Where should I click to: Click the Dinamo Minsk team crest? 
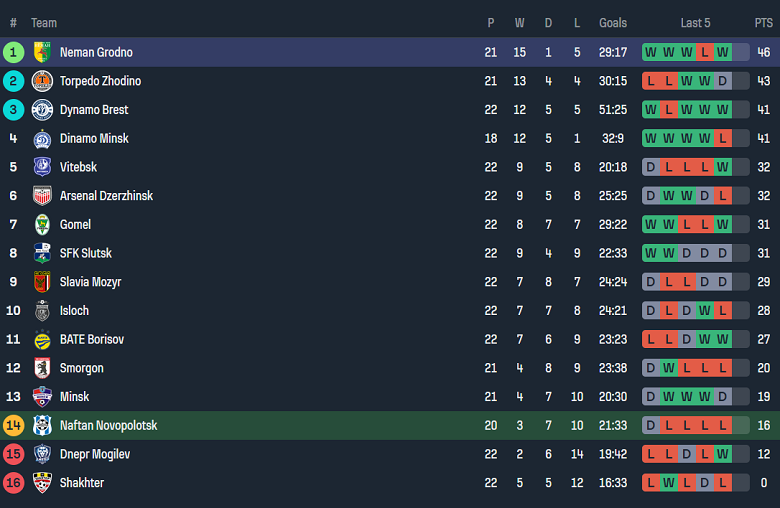42,139
